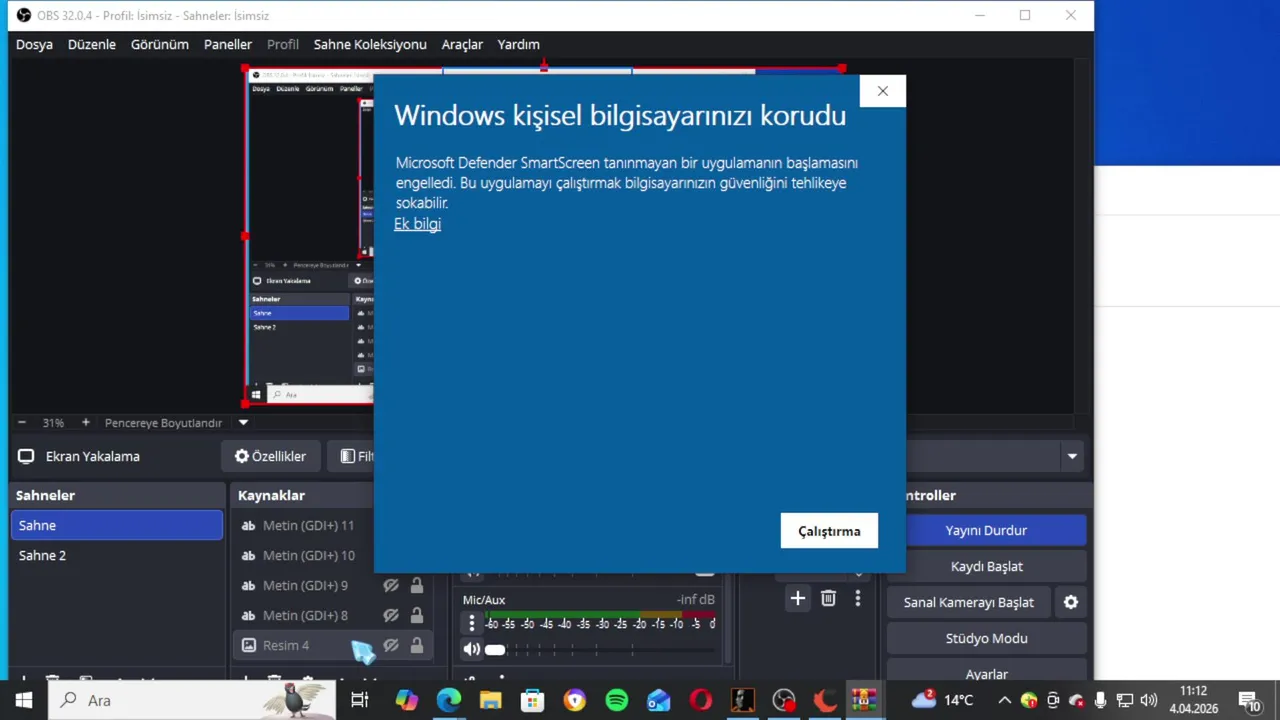Screen dimensions: 1280x720
Task: Select the 'Metin (GDI+) 10' source
Action: (x=308, y=555)
